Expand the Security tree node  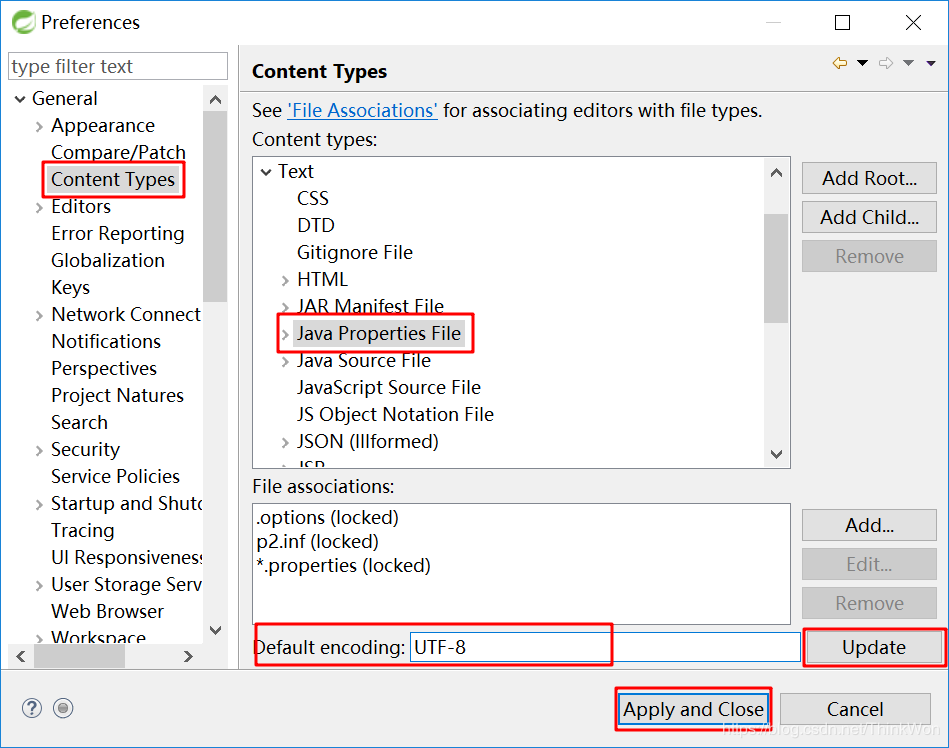click(x=39, y=450)
